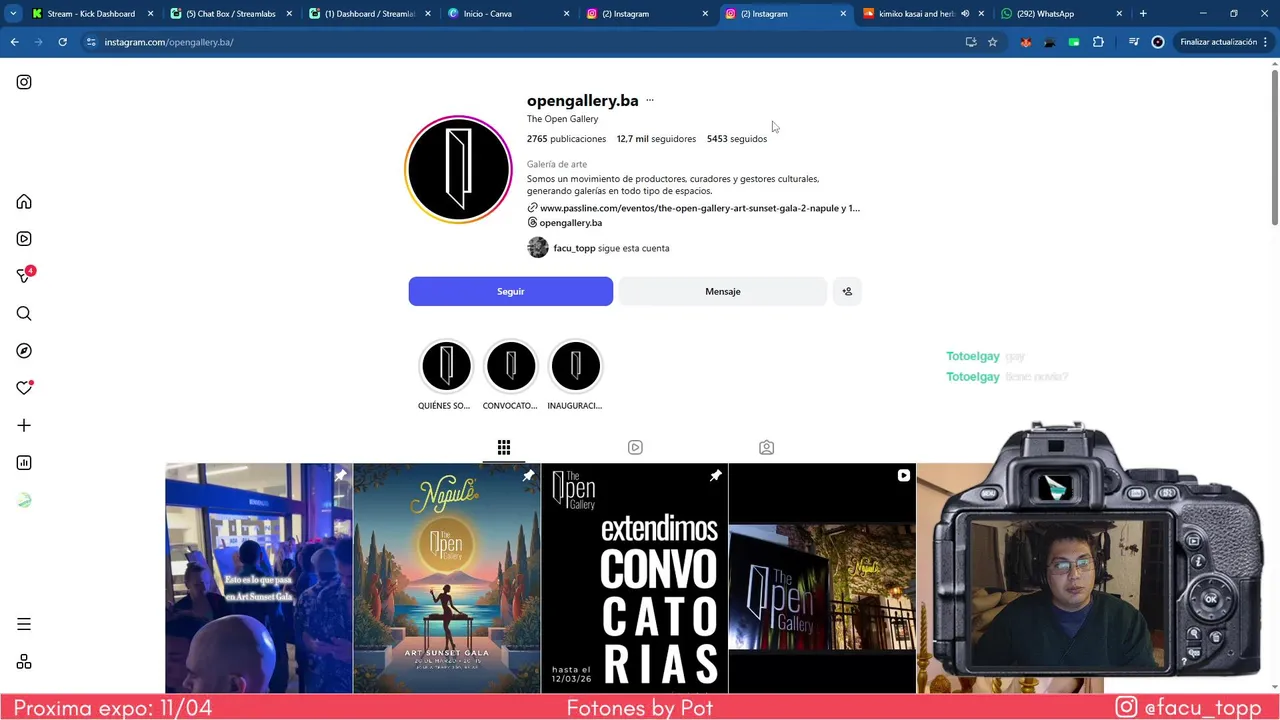Switch to Inicio - Canva tab
The width and height of the screenshot is (1280, 720).
(508, 14)
